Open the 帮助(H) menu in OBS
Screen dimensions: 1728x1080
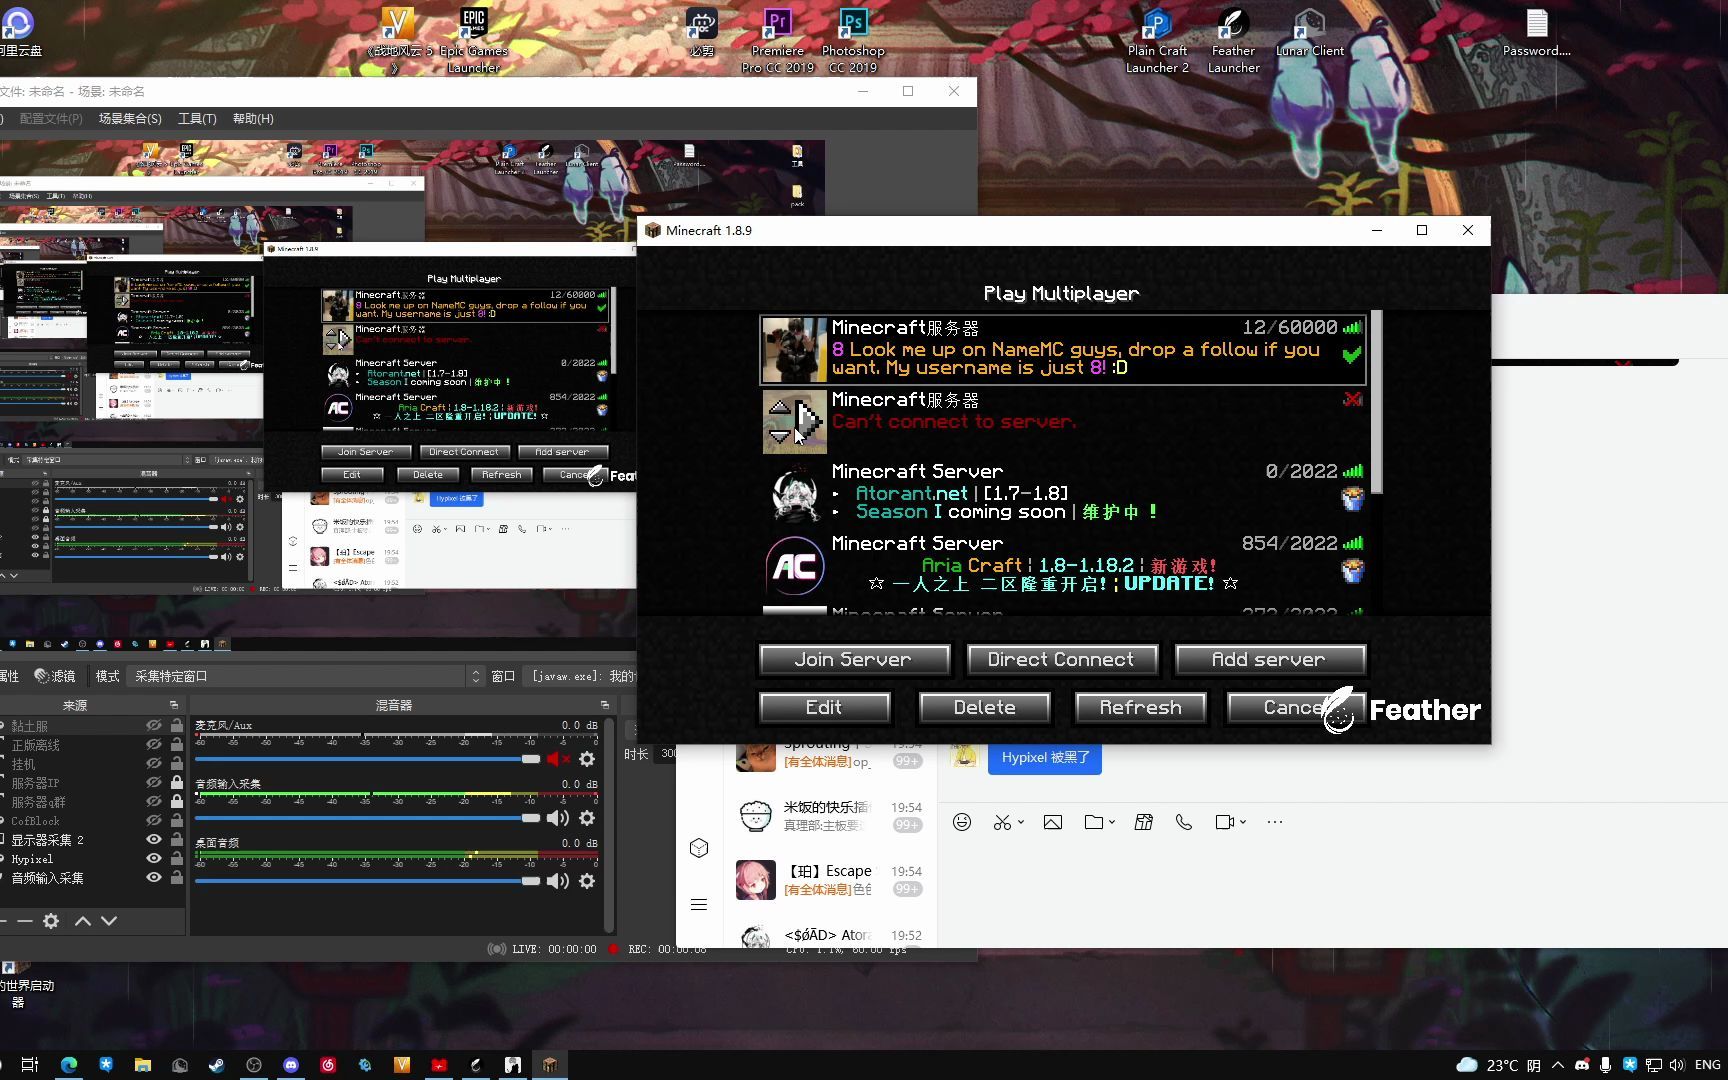(x=253, y=119)
